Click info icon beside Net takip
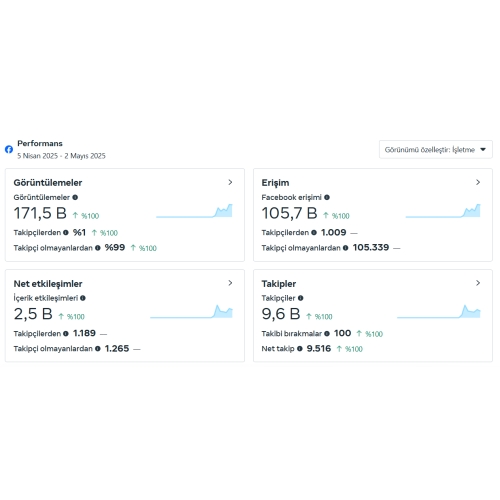The image size is (500, 500). [x=300, y=349]
